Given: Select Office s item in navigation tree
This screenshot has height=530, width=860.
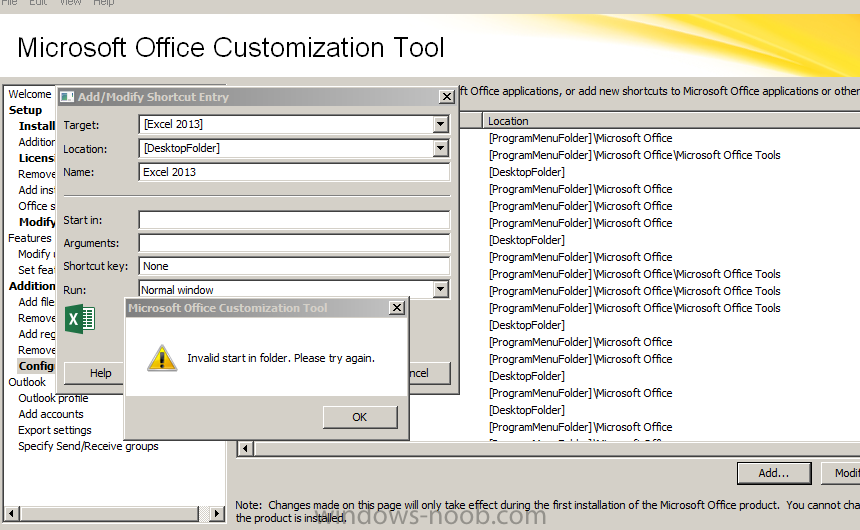Looking at the screenshot, I should tap(36, 206).
